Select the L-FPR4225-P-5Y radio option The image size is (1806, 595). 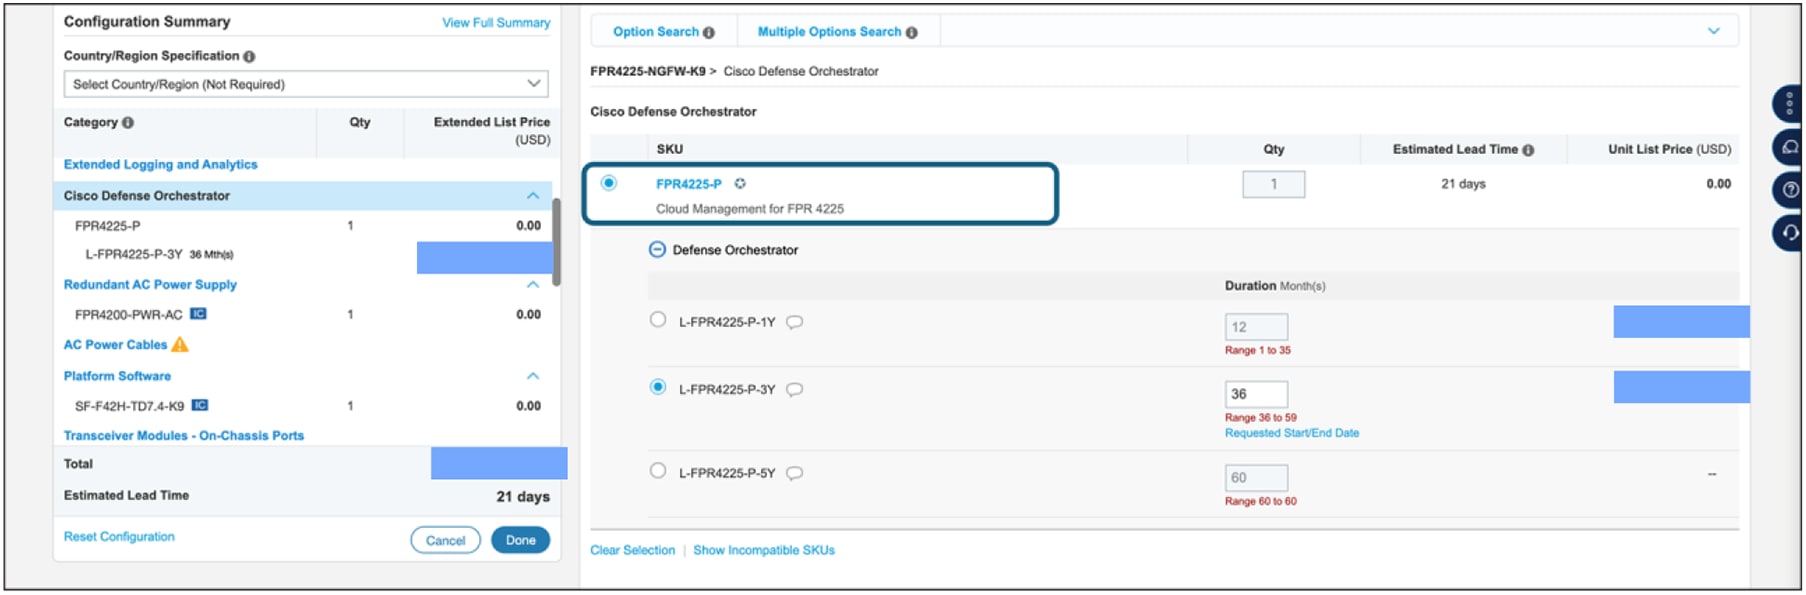(658, 471)
